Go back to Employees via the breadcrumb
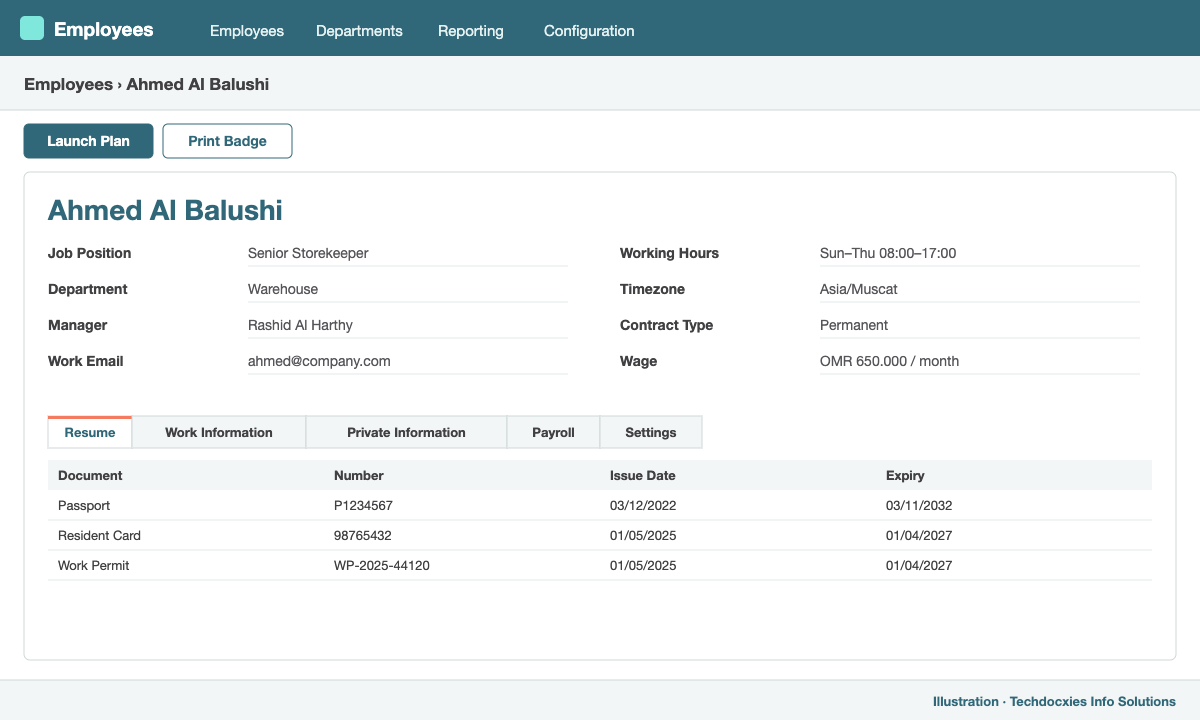Viewport: 1200px width, 720px height. [x=68, y=84]
